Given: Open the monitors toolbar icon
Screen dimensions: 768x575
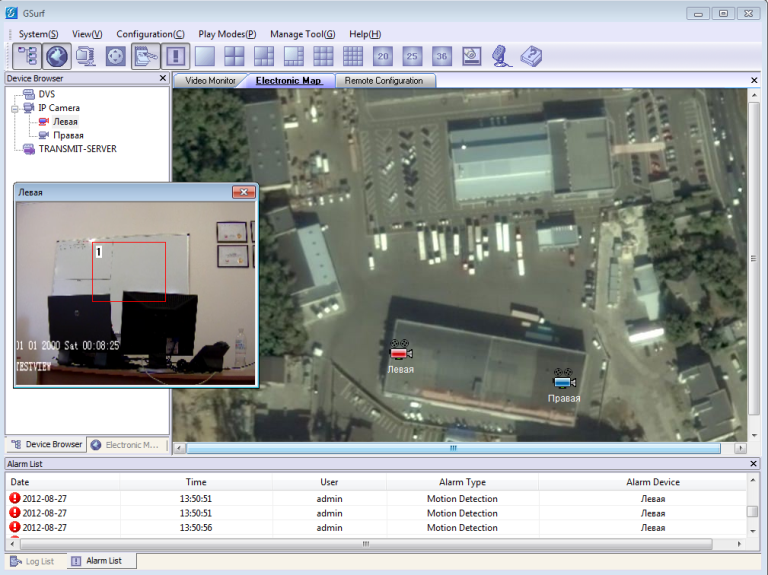Looking at the screenshot, I should pyautogui.click(x=86, y=56).
